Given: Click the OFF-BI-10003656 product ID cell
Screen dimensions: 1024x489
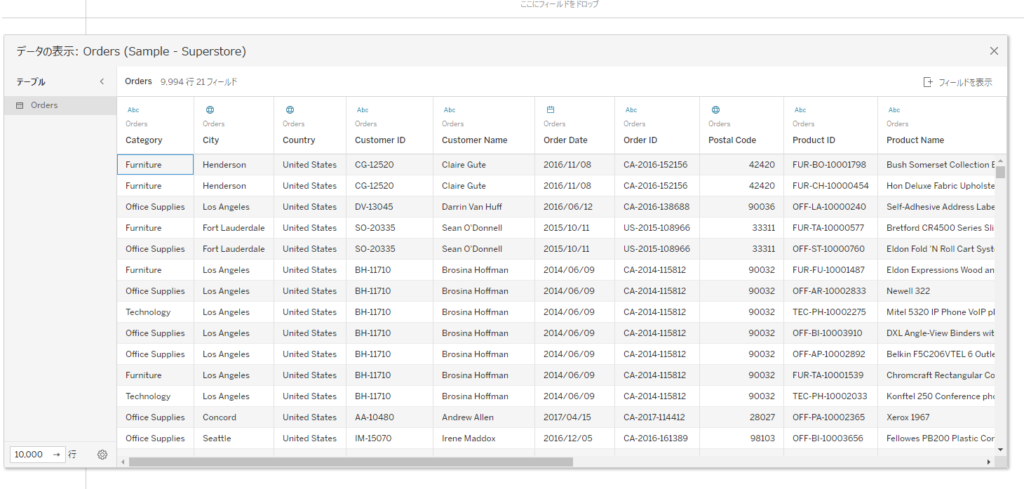Looking at the screenshot, I should click(x=831, y=438).
